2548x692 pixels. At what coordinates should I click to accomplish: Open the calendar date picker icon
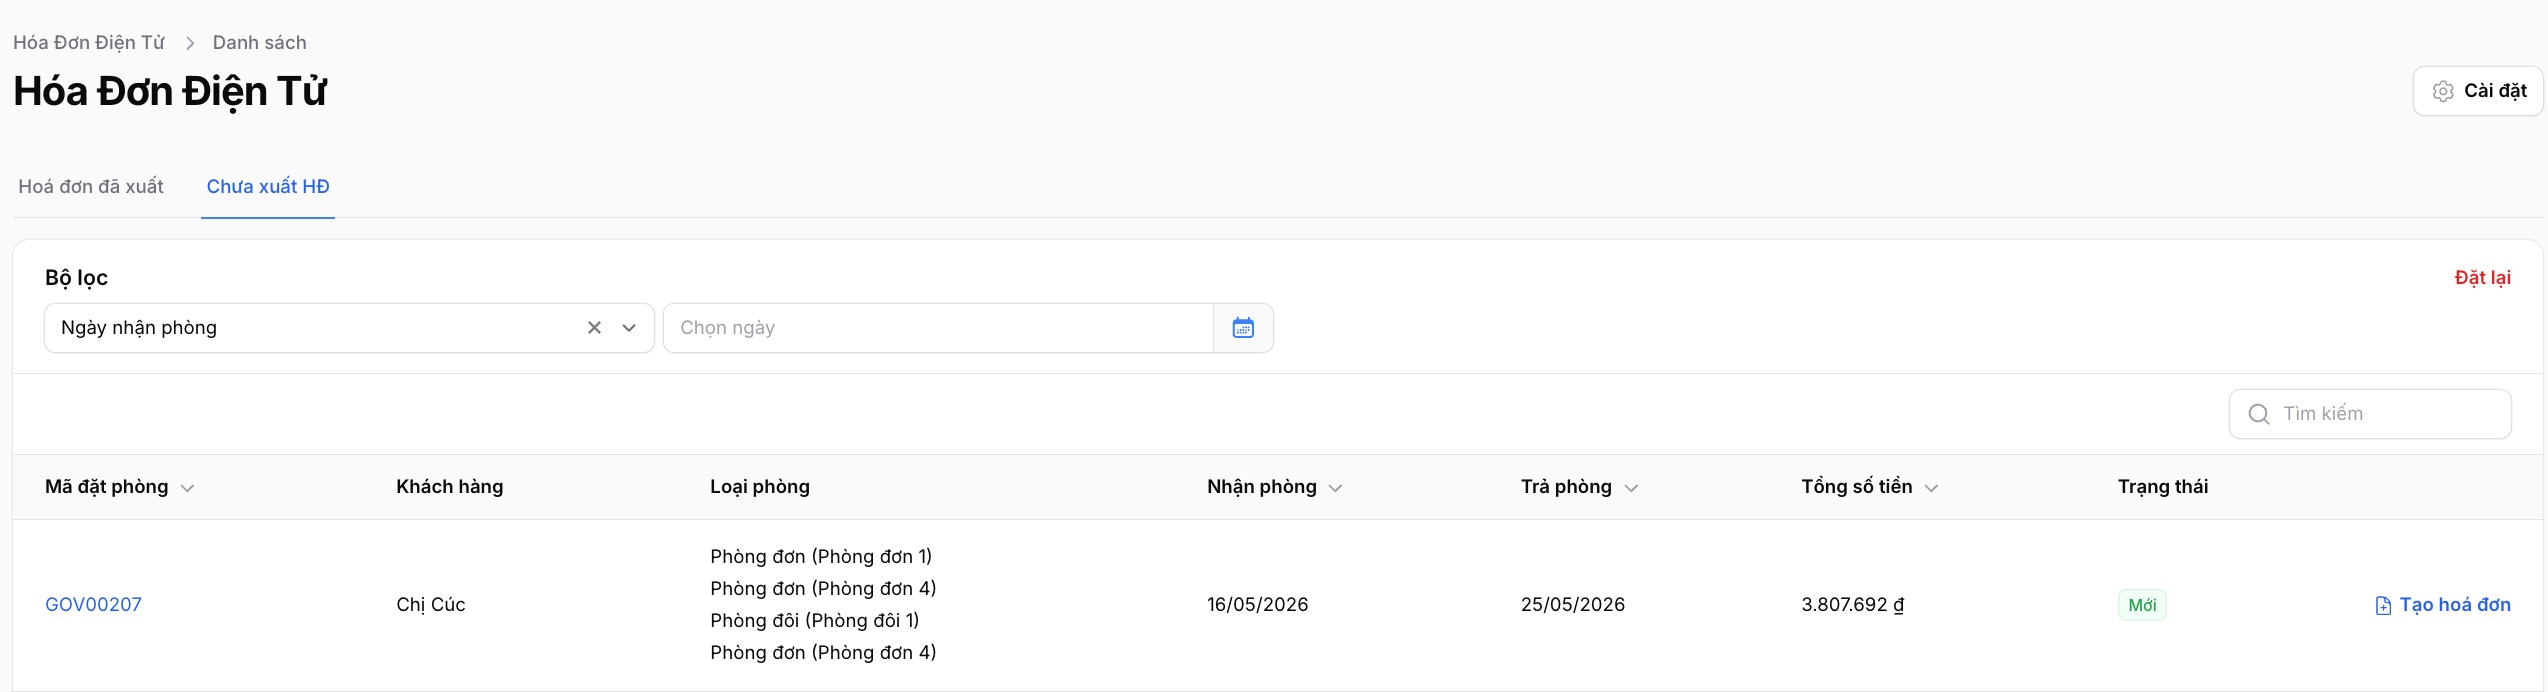tap(1242, 328)
